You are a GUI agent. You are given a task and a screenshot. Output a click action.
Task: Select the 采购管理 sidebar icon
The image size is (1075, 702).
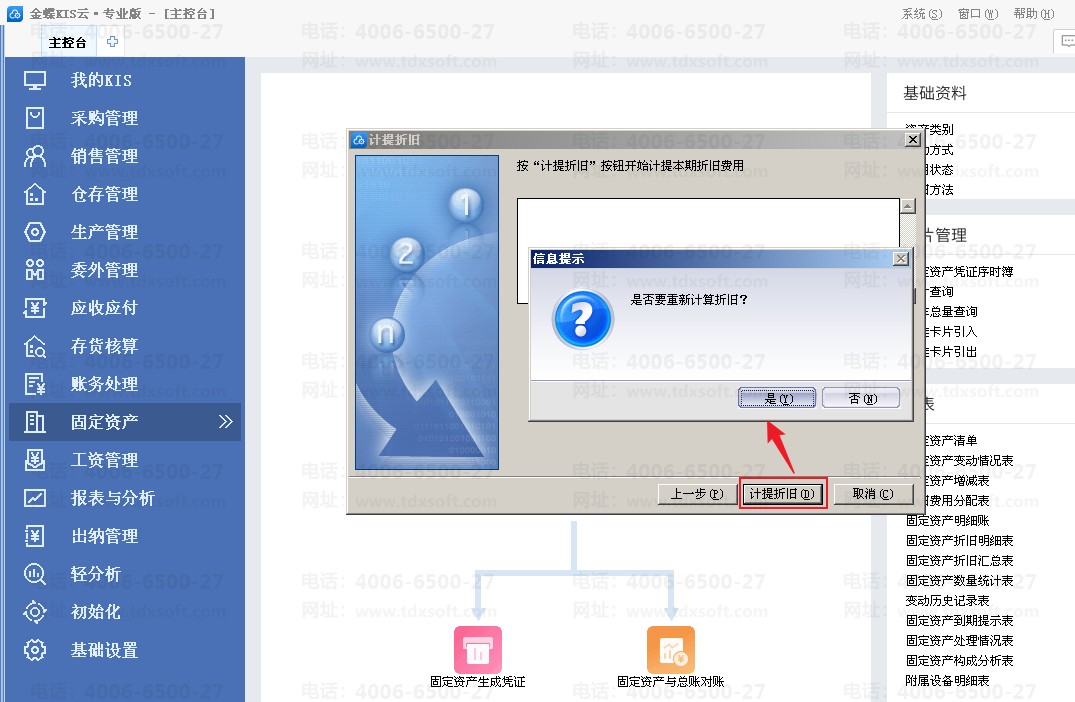click(x=35, y=118)
